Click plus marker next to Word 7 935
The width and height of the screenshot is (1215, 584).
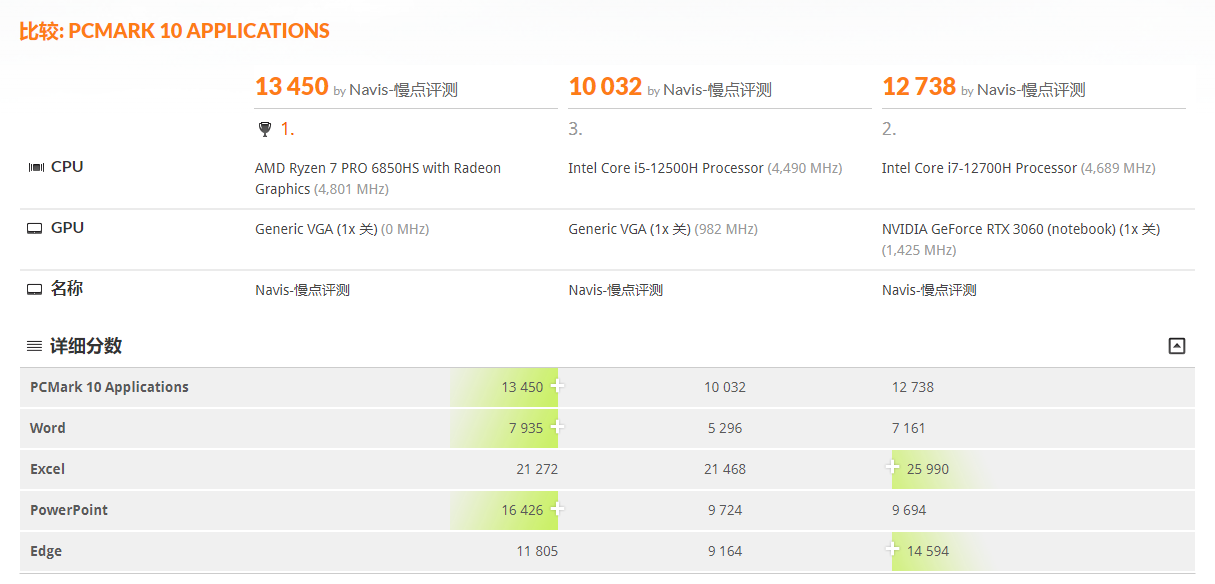click(x=557, y=427)
